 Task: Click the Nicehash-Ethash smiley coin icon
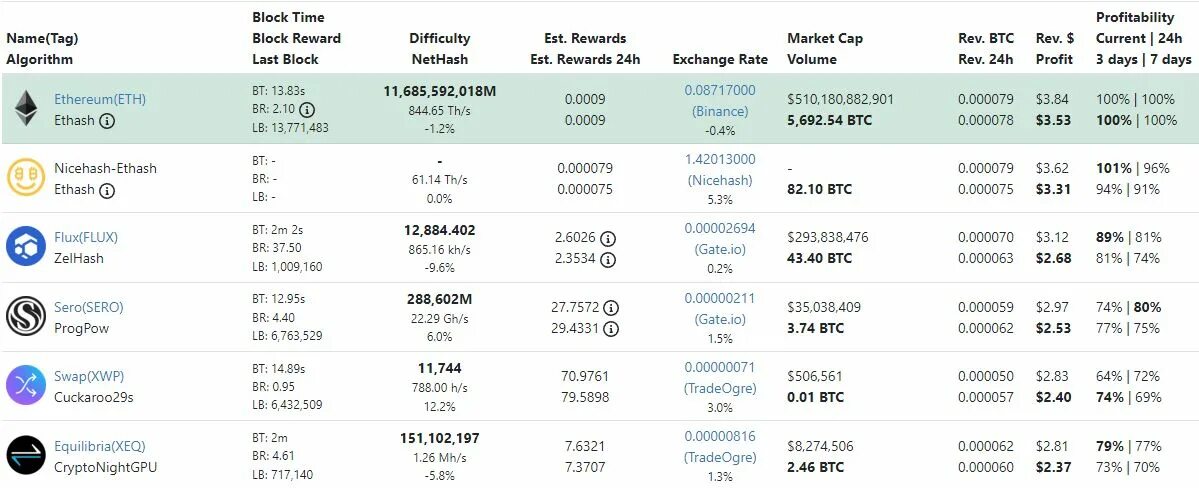(25, 178)
